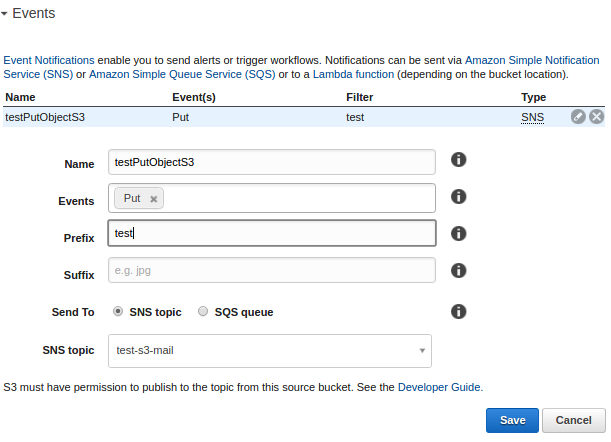Select the SQS queue radio button
This screenshot has width=611, height=442.
[x=203, y=311]
